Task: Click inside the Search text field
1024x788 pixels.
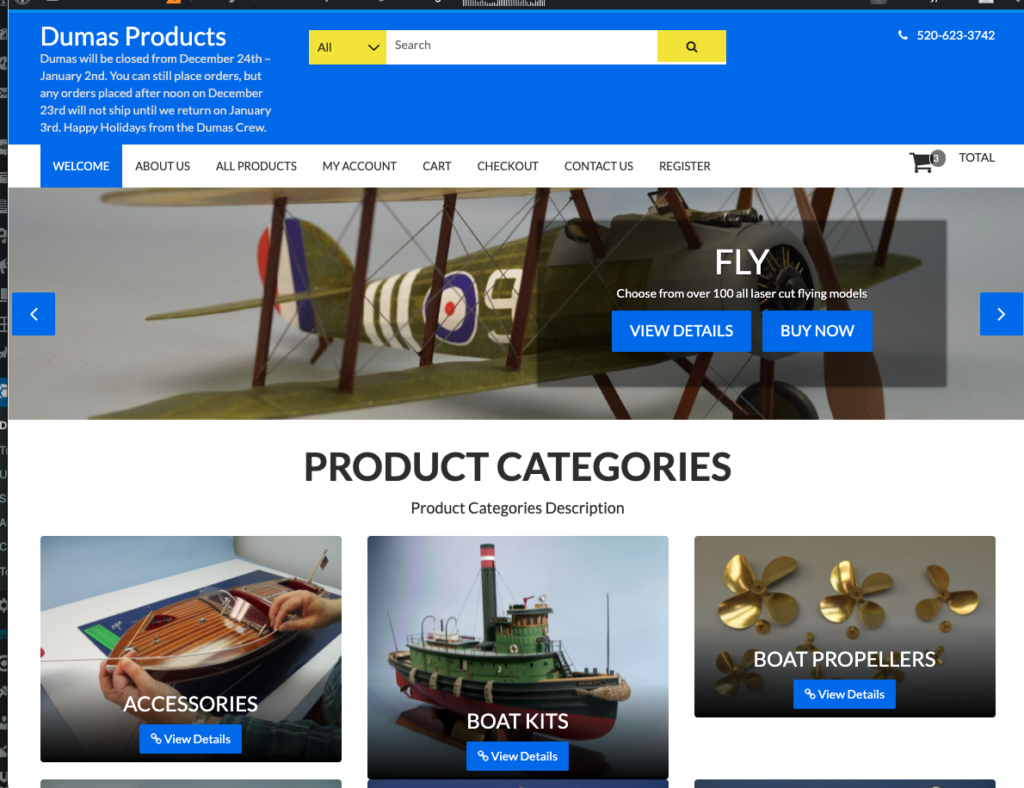Action: pos(521,47)
